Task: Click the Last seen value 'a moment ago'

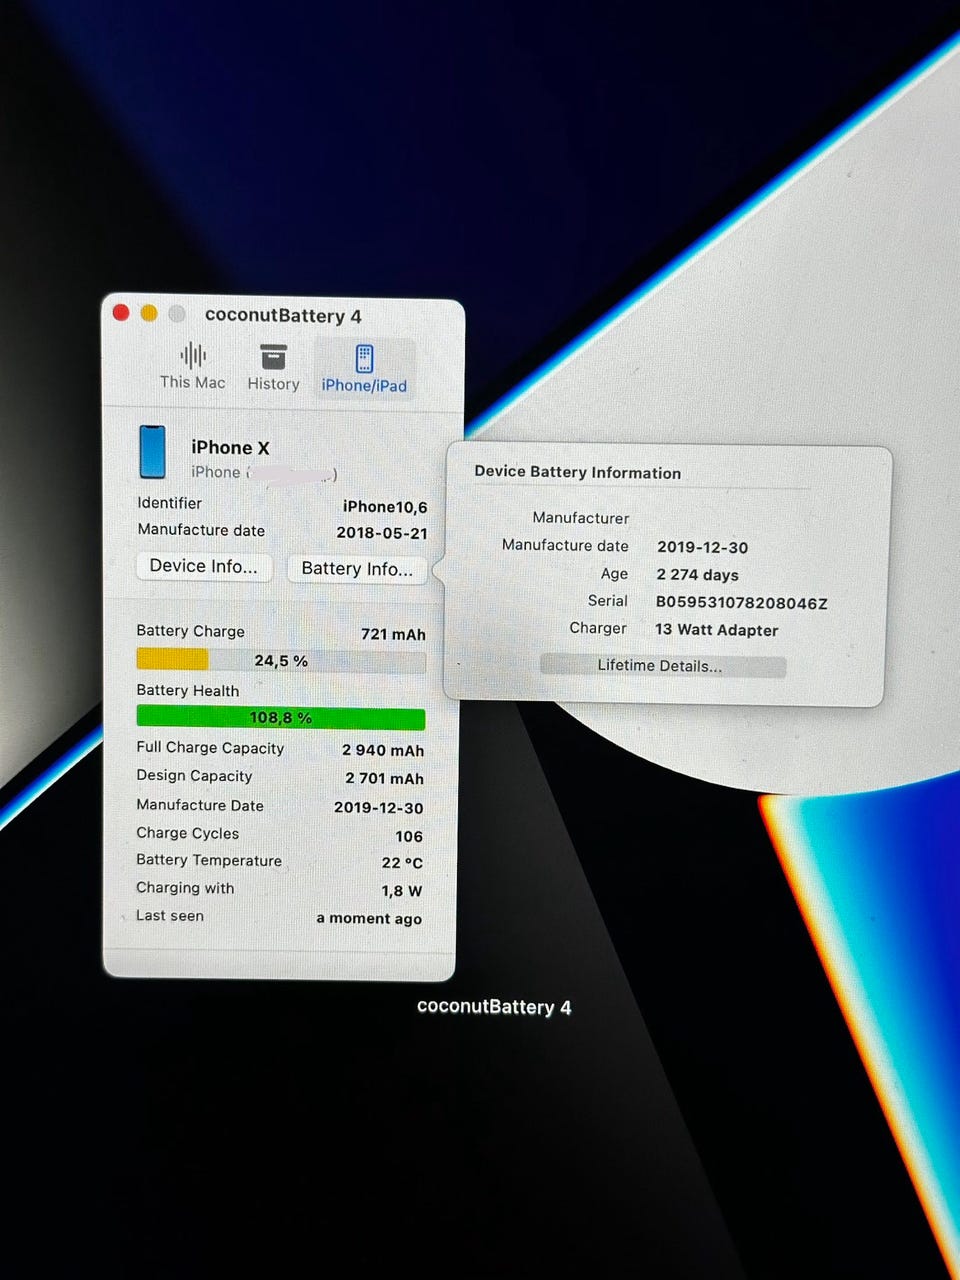Action: pyautogui.click(x=369, y=919)
